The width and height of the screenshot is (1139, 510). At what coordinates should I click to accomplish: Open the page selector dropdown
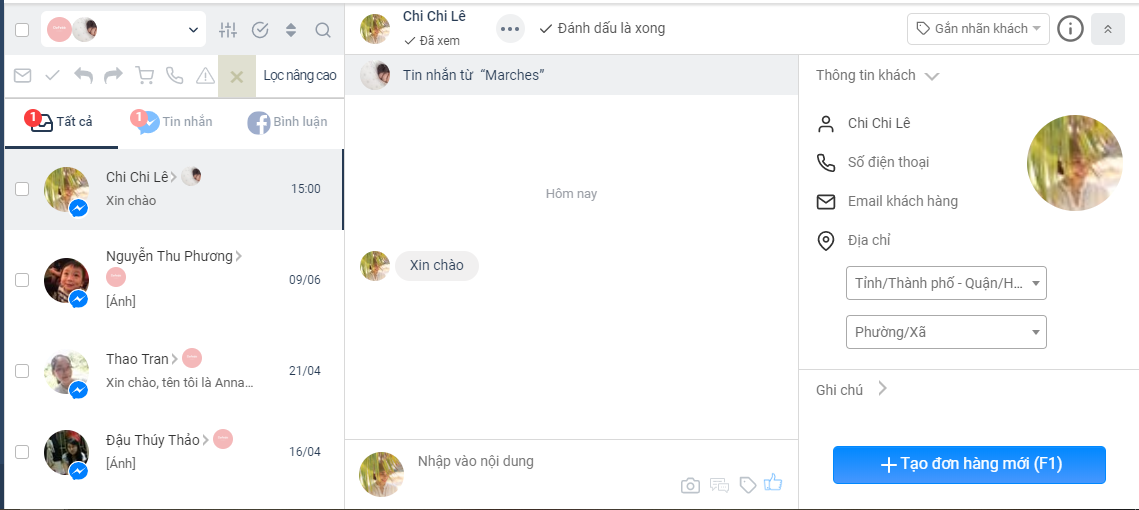123,30
